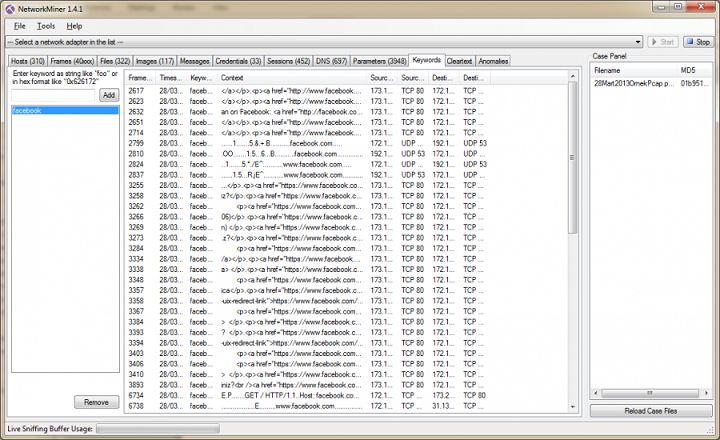Click the NetworkMiner app icon in title bar
The height and width of the screenshot is (440, 720).
10,9
